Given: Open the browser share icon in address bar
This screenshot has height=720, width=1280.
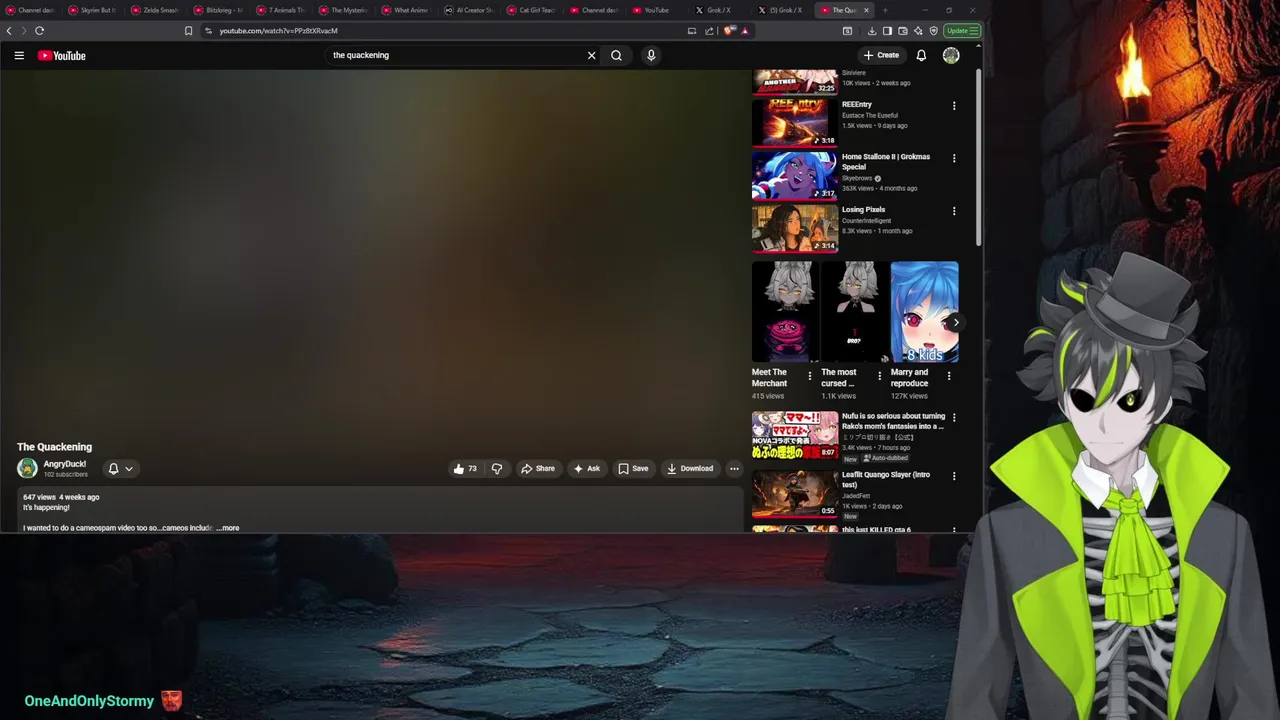Looking at the screenshot, I should 709,31.
